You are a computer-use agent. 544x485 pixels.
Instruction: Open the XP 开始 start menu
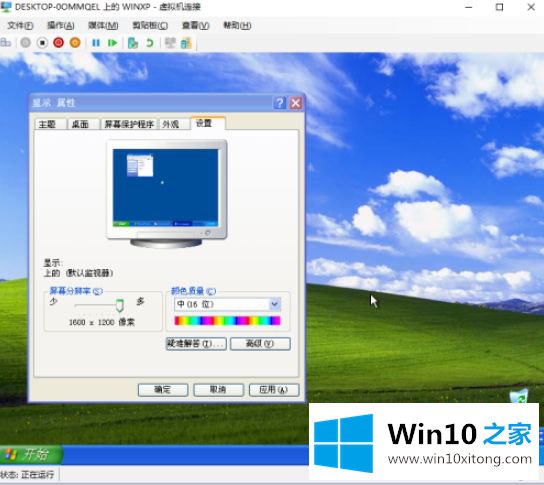(x=31, y=454)
